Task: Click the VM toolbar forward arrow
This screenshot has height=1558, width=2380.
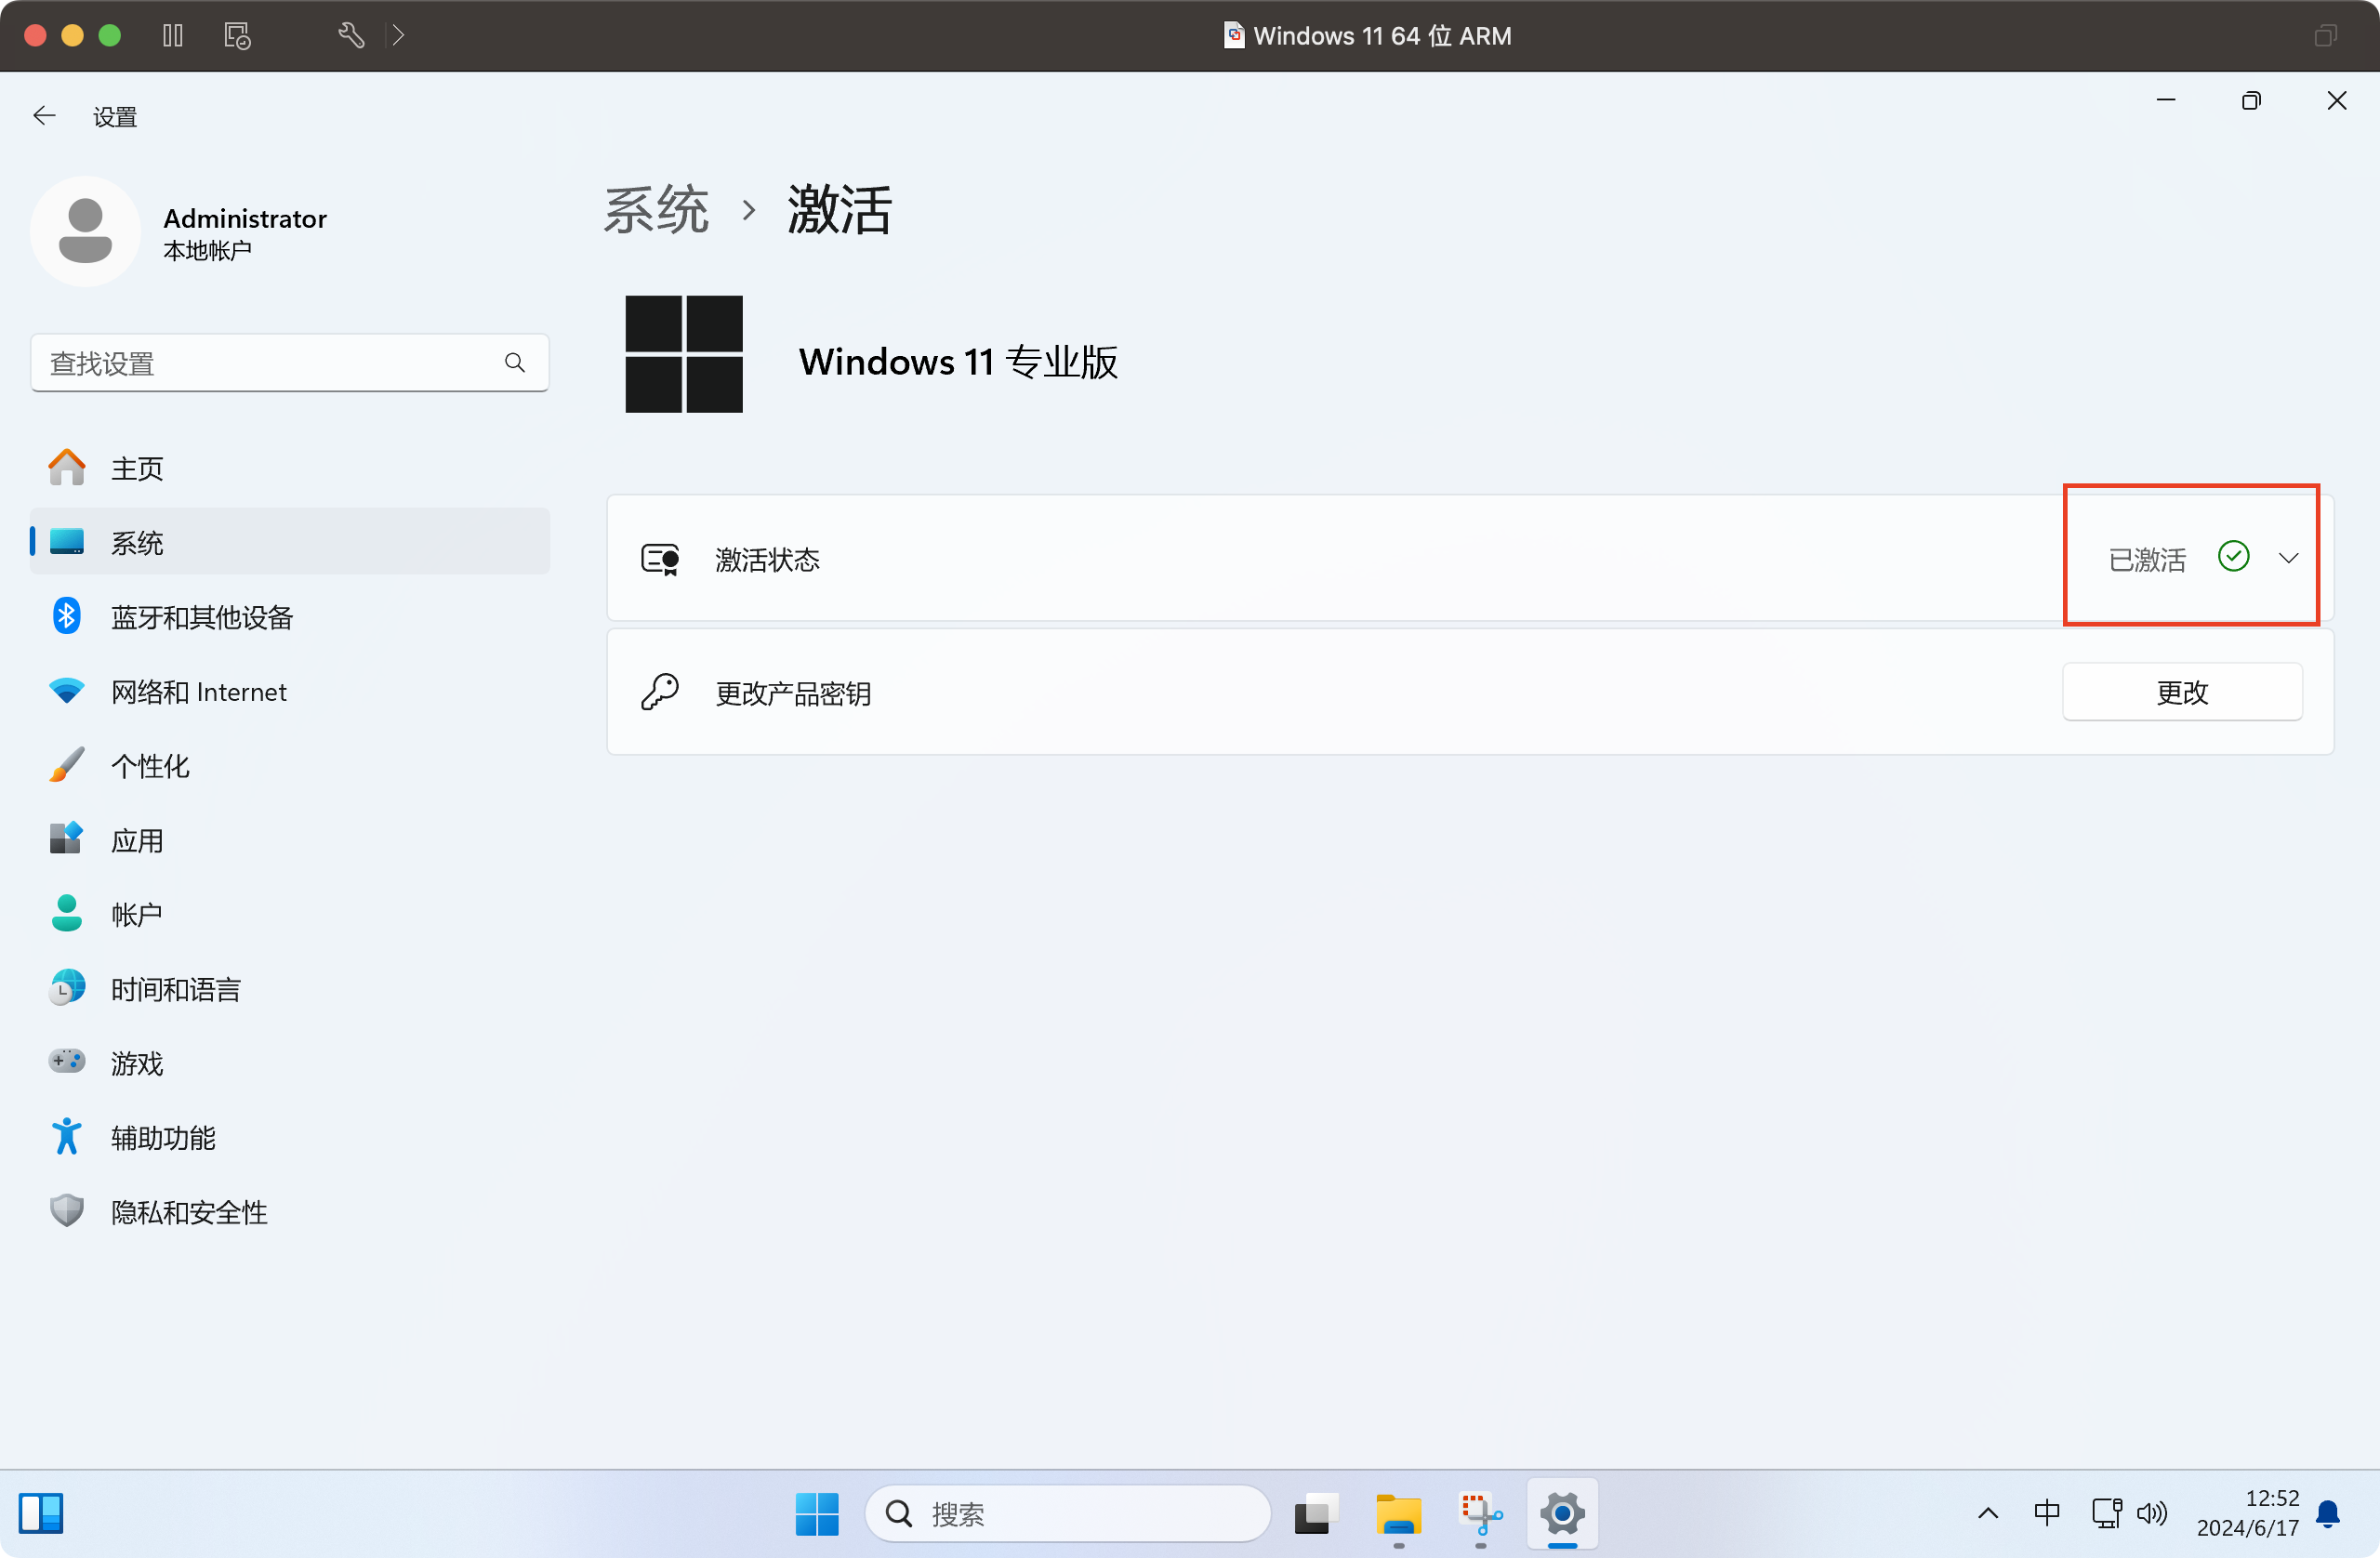Action: (x=398, y=36)
